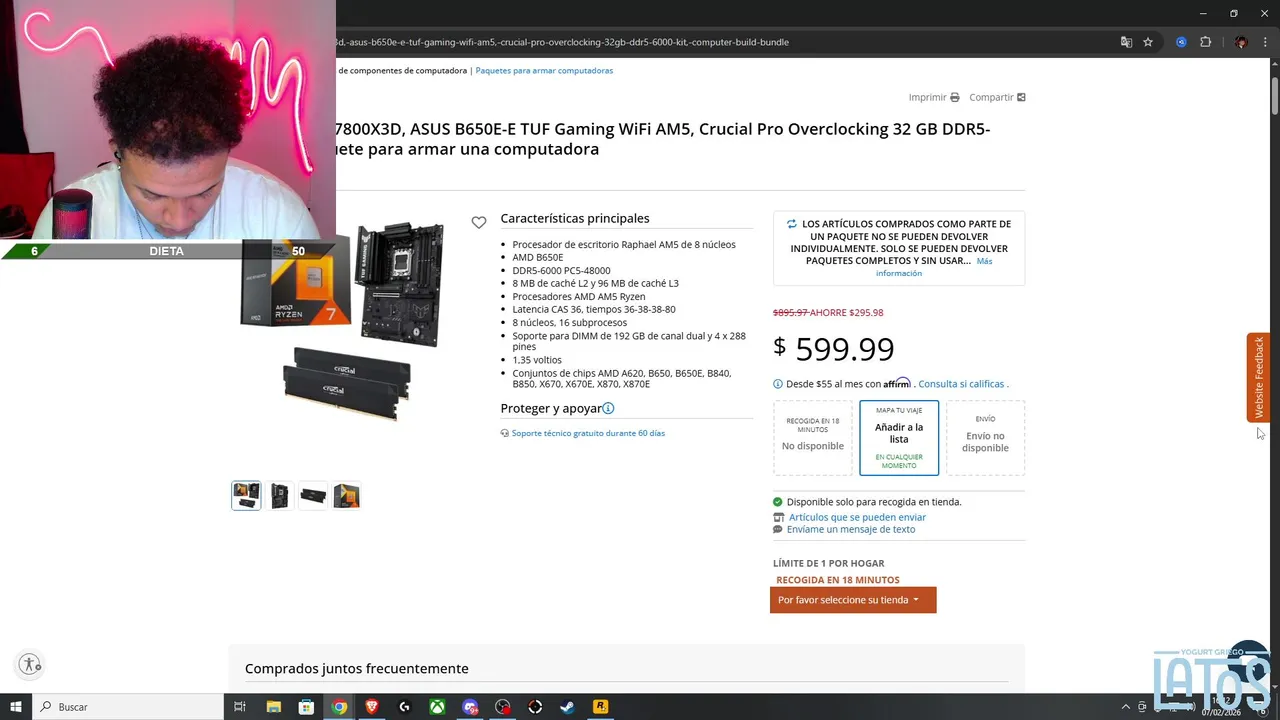Click the info icon beside Proteger y apoyar
1280x720 pixels.
pos(608,408)
